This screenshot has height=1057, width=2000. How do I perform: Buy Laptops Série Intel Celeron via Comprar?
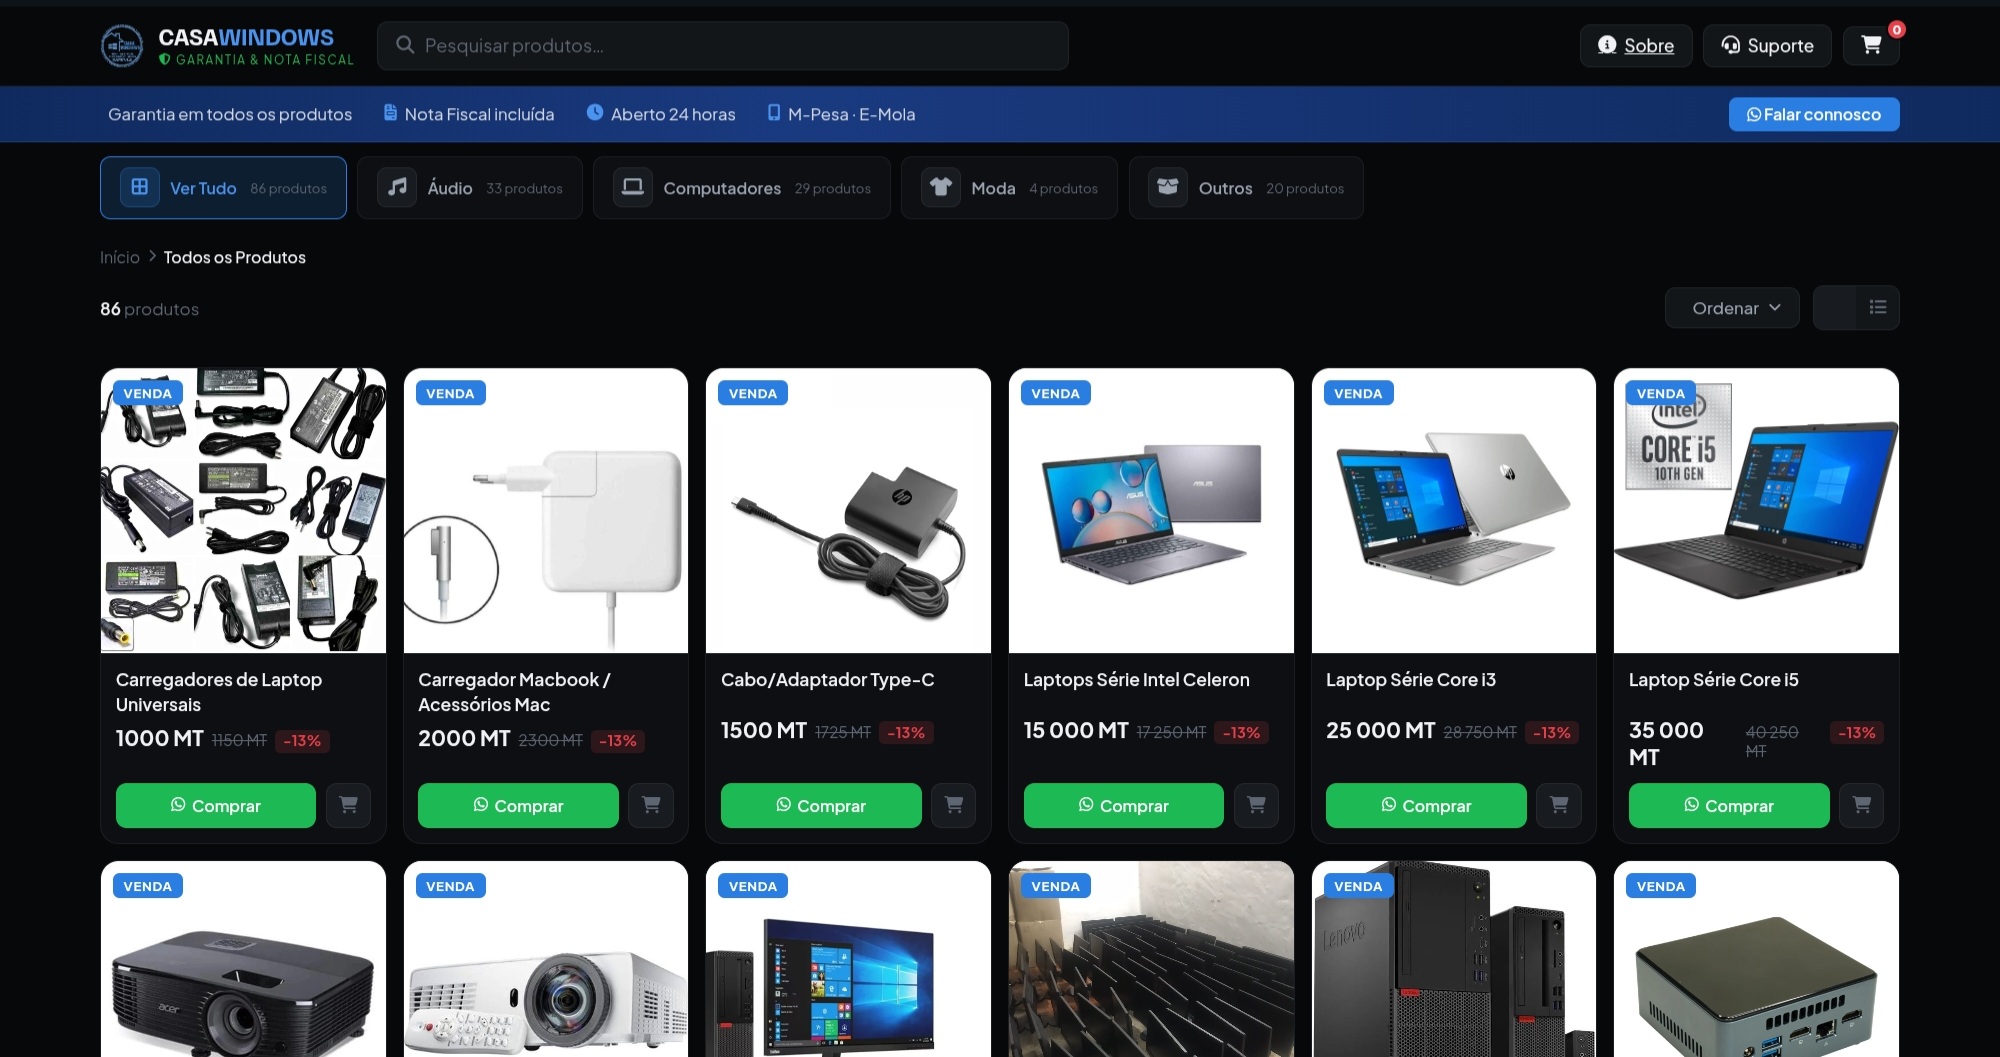(x=1124, y=805)
